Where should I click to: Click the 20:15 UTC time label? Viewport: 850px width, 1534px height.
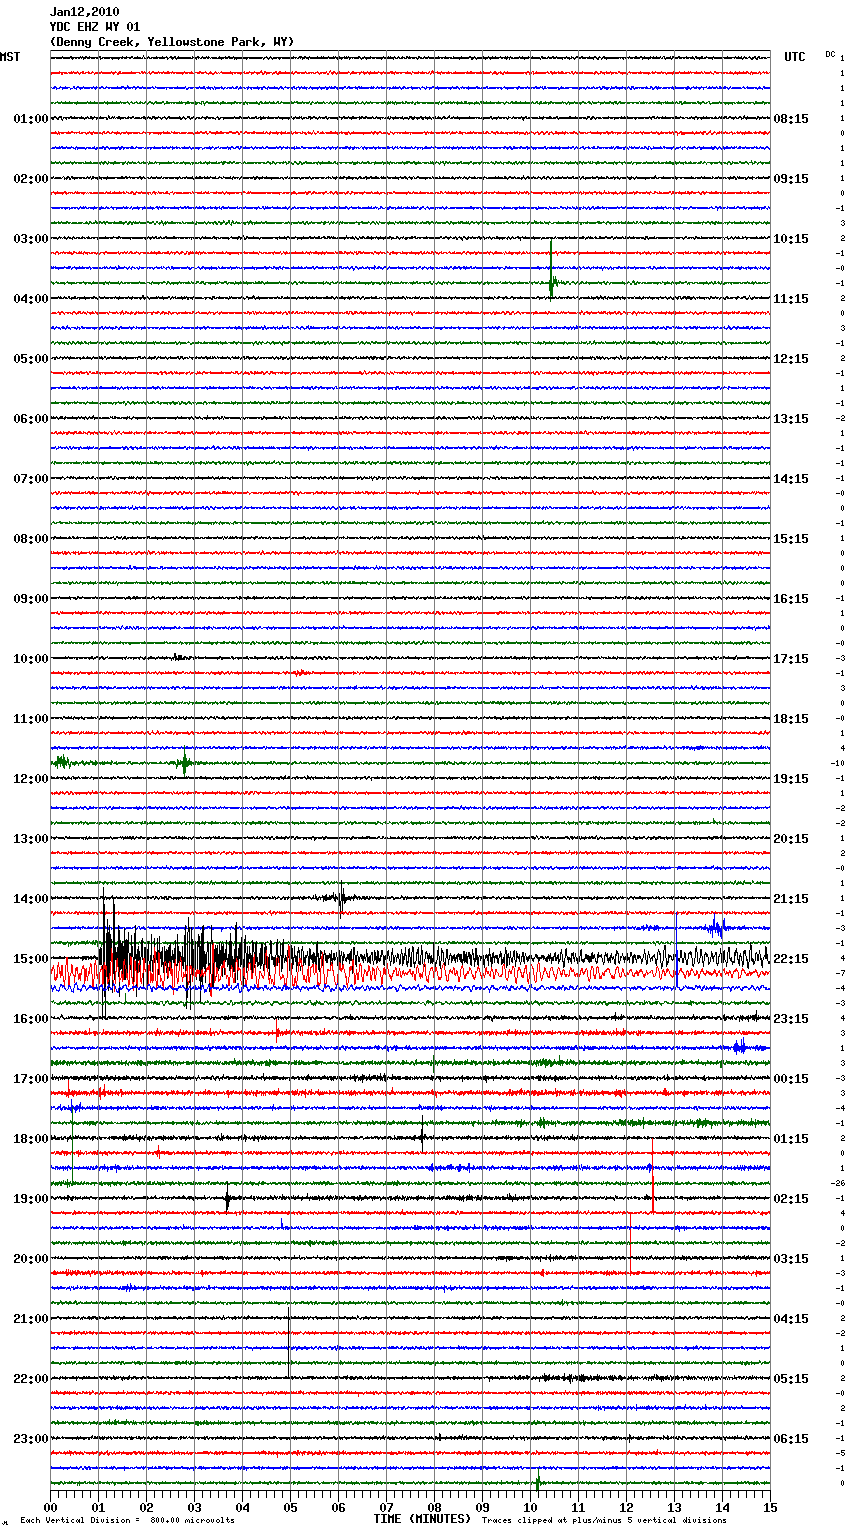791,839
